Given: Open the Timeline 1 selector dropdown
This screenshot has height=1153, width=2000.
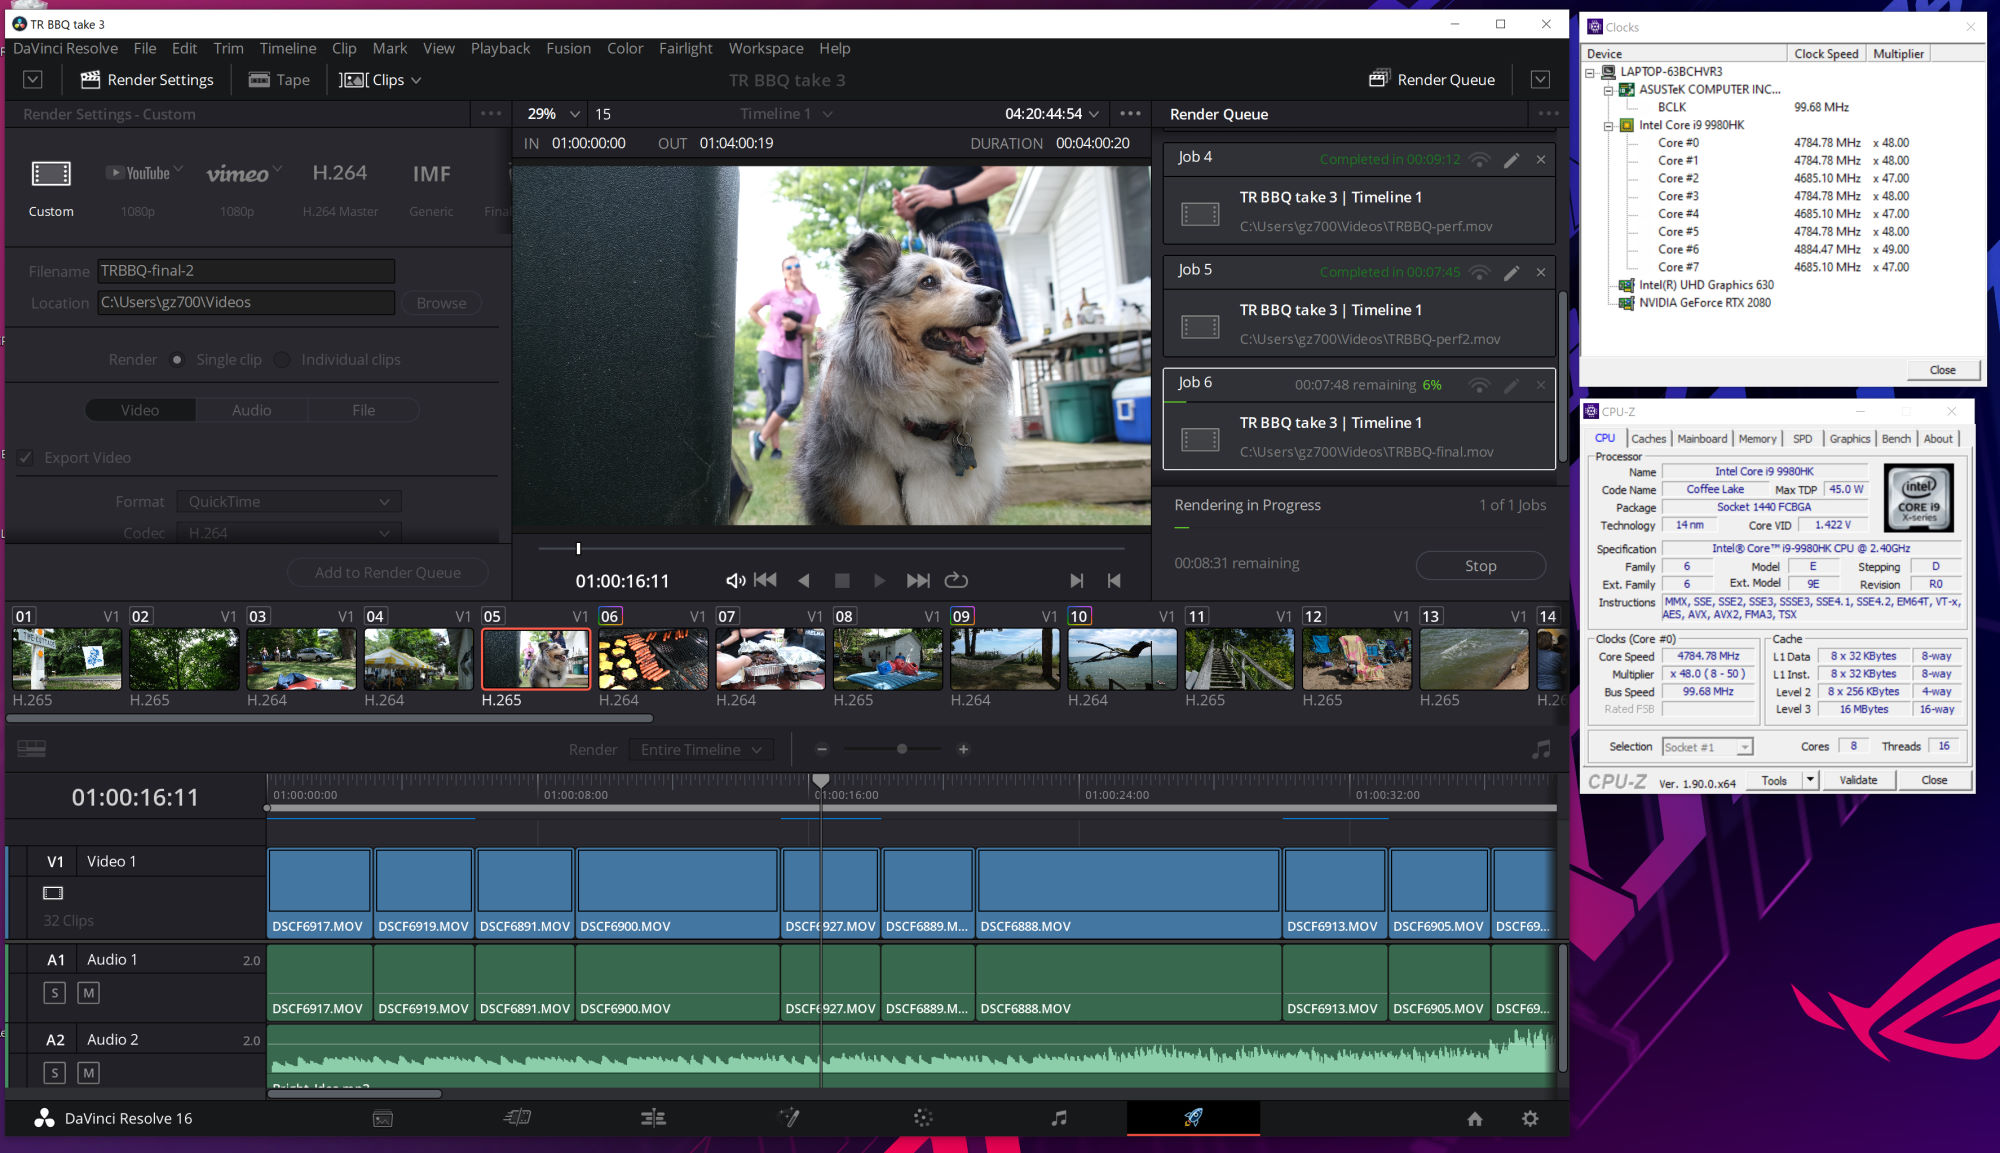Looking at the screenshot, I should [x=786, y=114].
